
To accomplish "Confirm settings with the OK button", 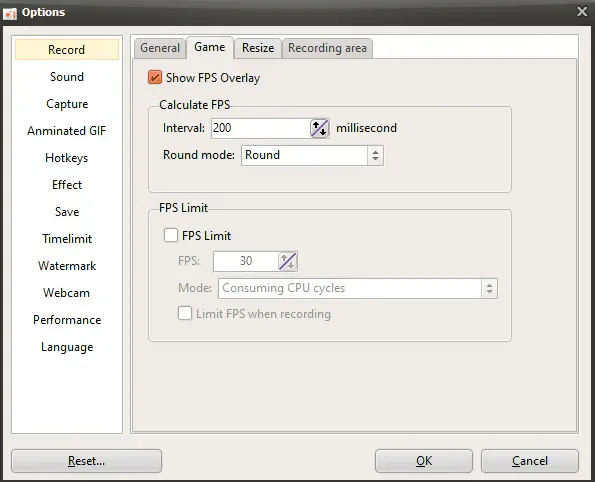I will pos(424,461).
